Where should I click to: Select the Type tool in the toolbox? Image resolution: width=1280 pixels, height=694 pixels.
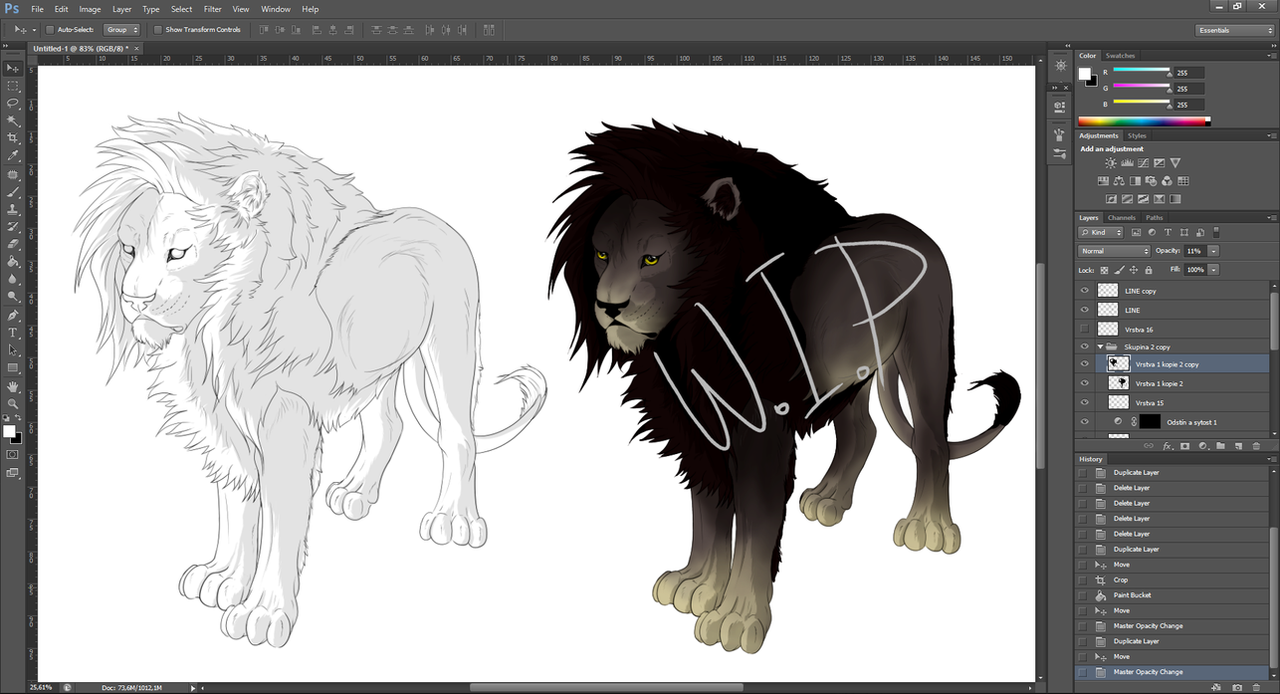[13, 332]
